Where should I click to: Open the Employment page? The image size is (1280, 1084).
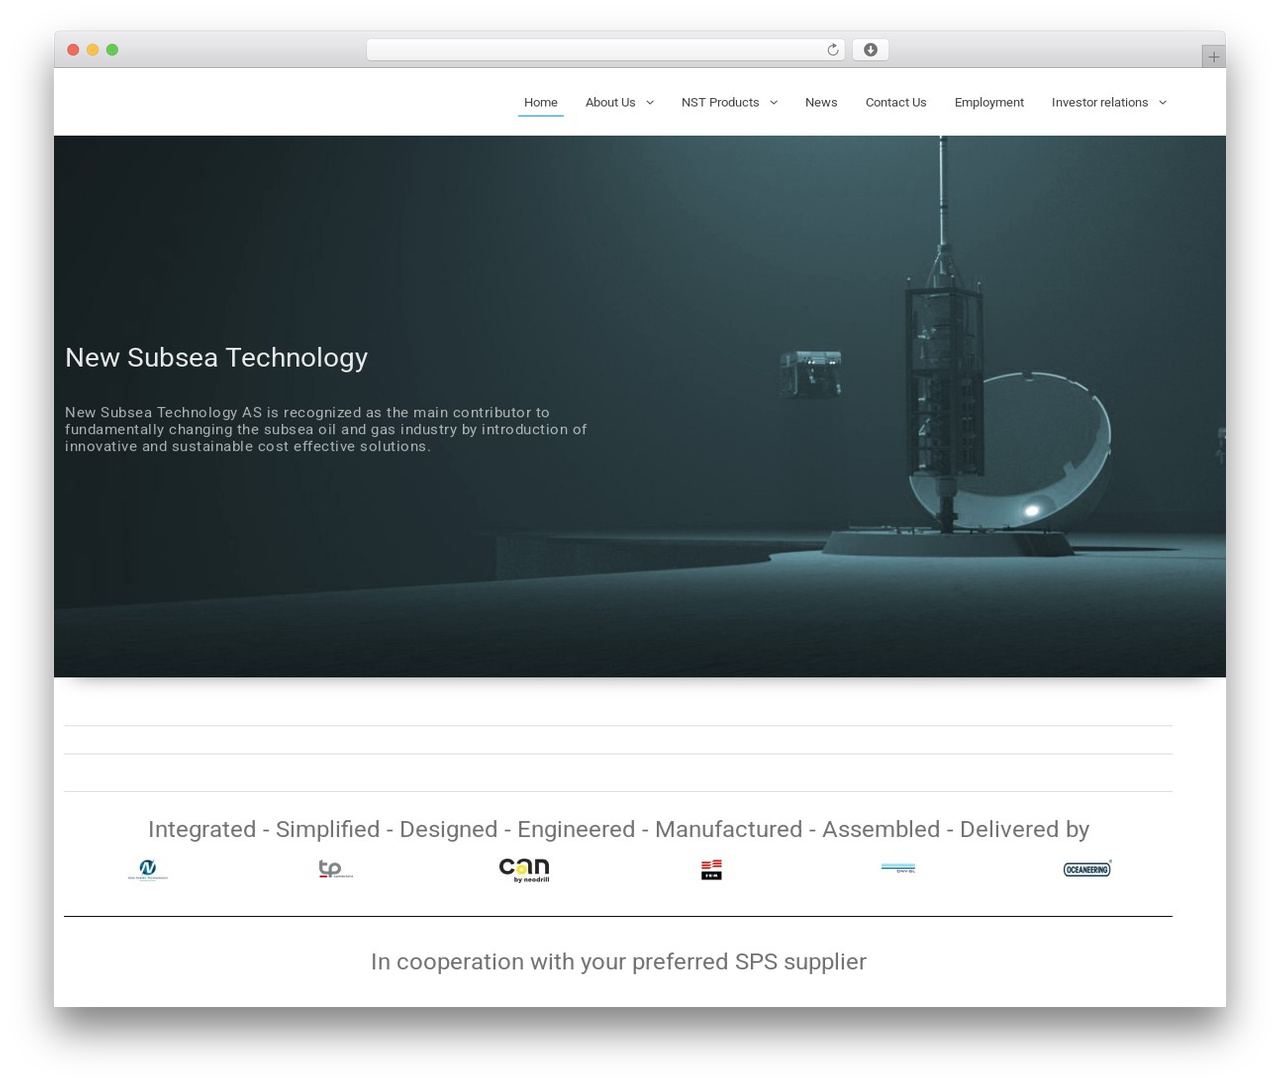click(989, 102)
